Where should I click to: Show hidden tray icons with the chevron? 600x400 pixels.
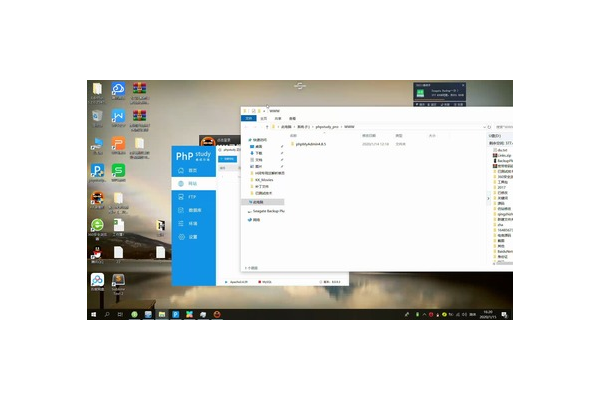(424, 314)
